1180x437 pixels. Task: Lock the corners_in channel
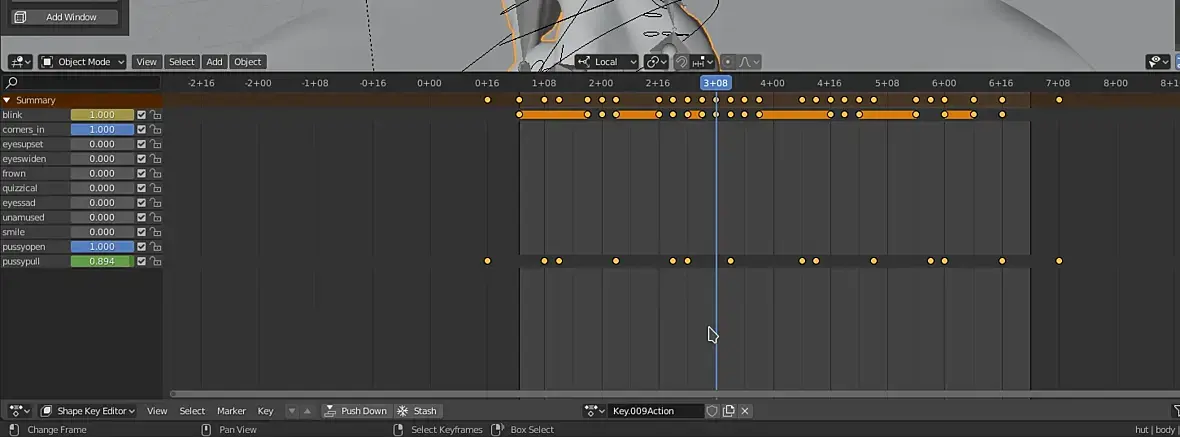155,129
